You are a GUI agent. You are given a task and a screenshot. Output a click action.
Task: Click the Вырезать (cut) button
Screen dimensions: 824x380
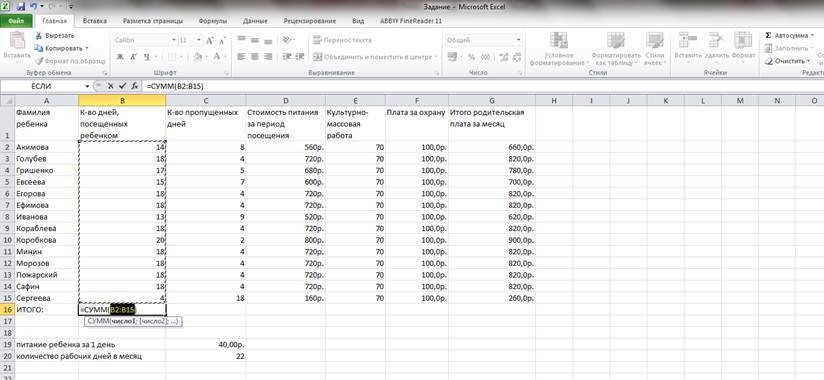[55, 36]
